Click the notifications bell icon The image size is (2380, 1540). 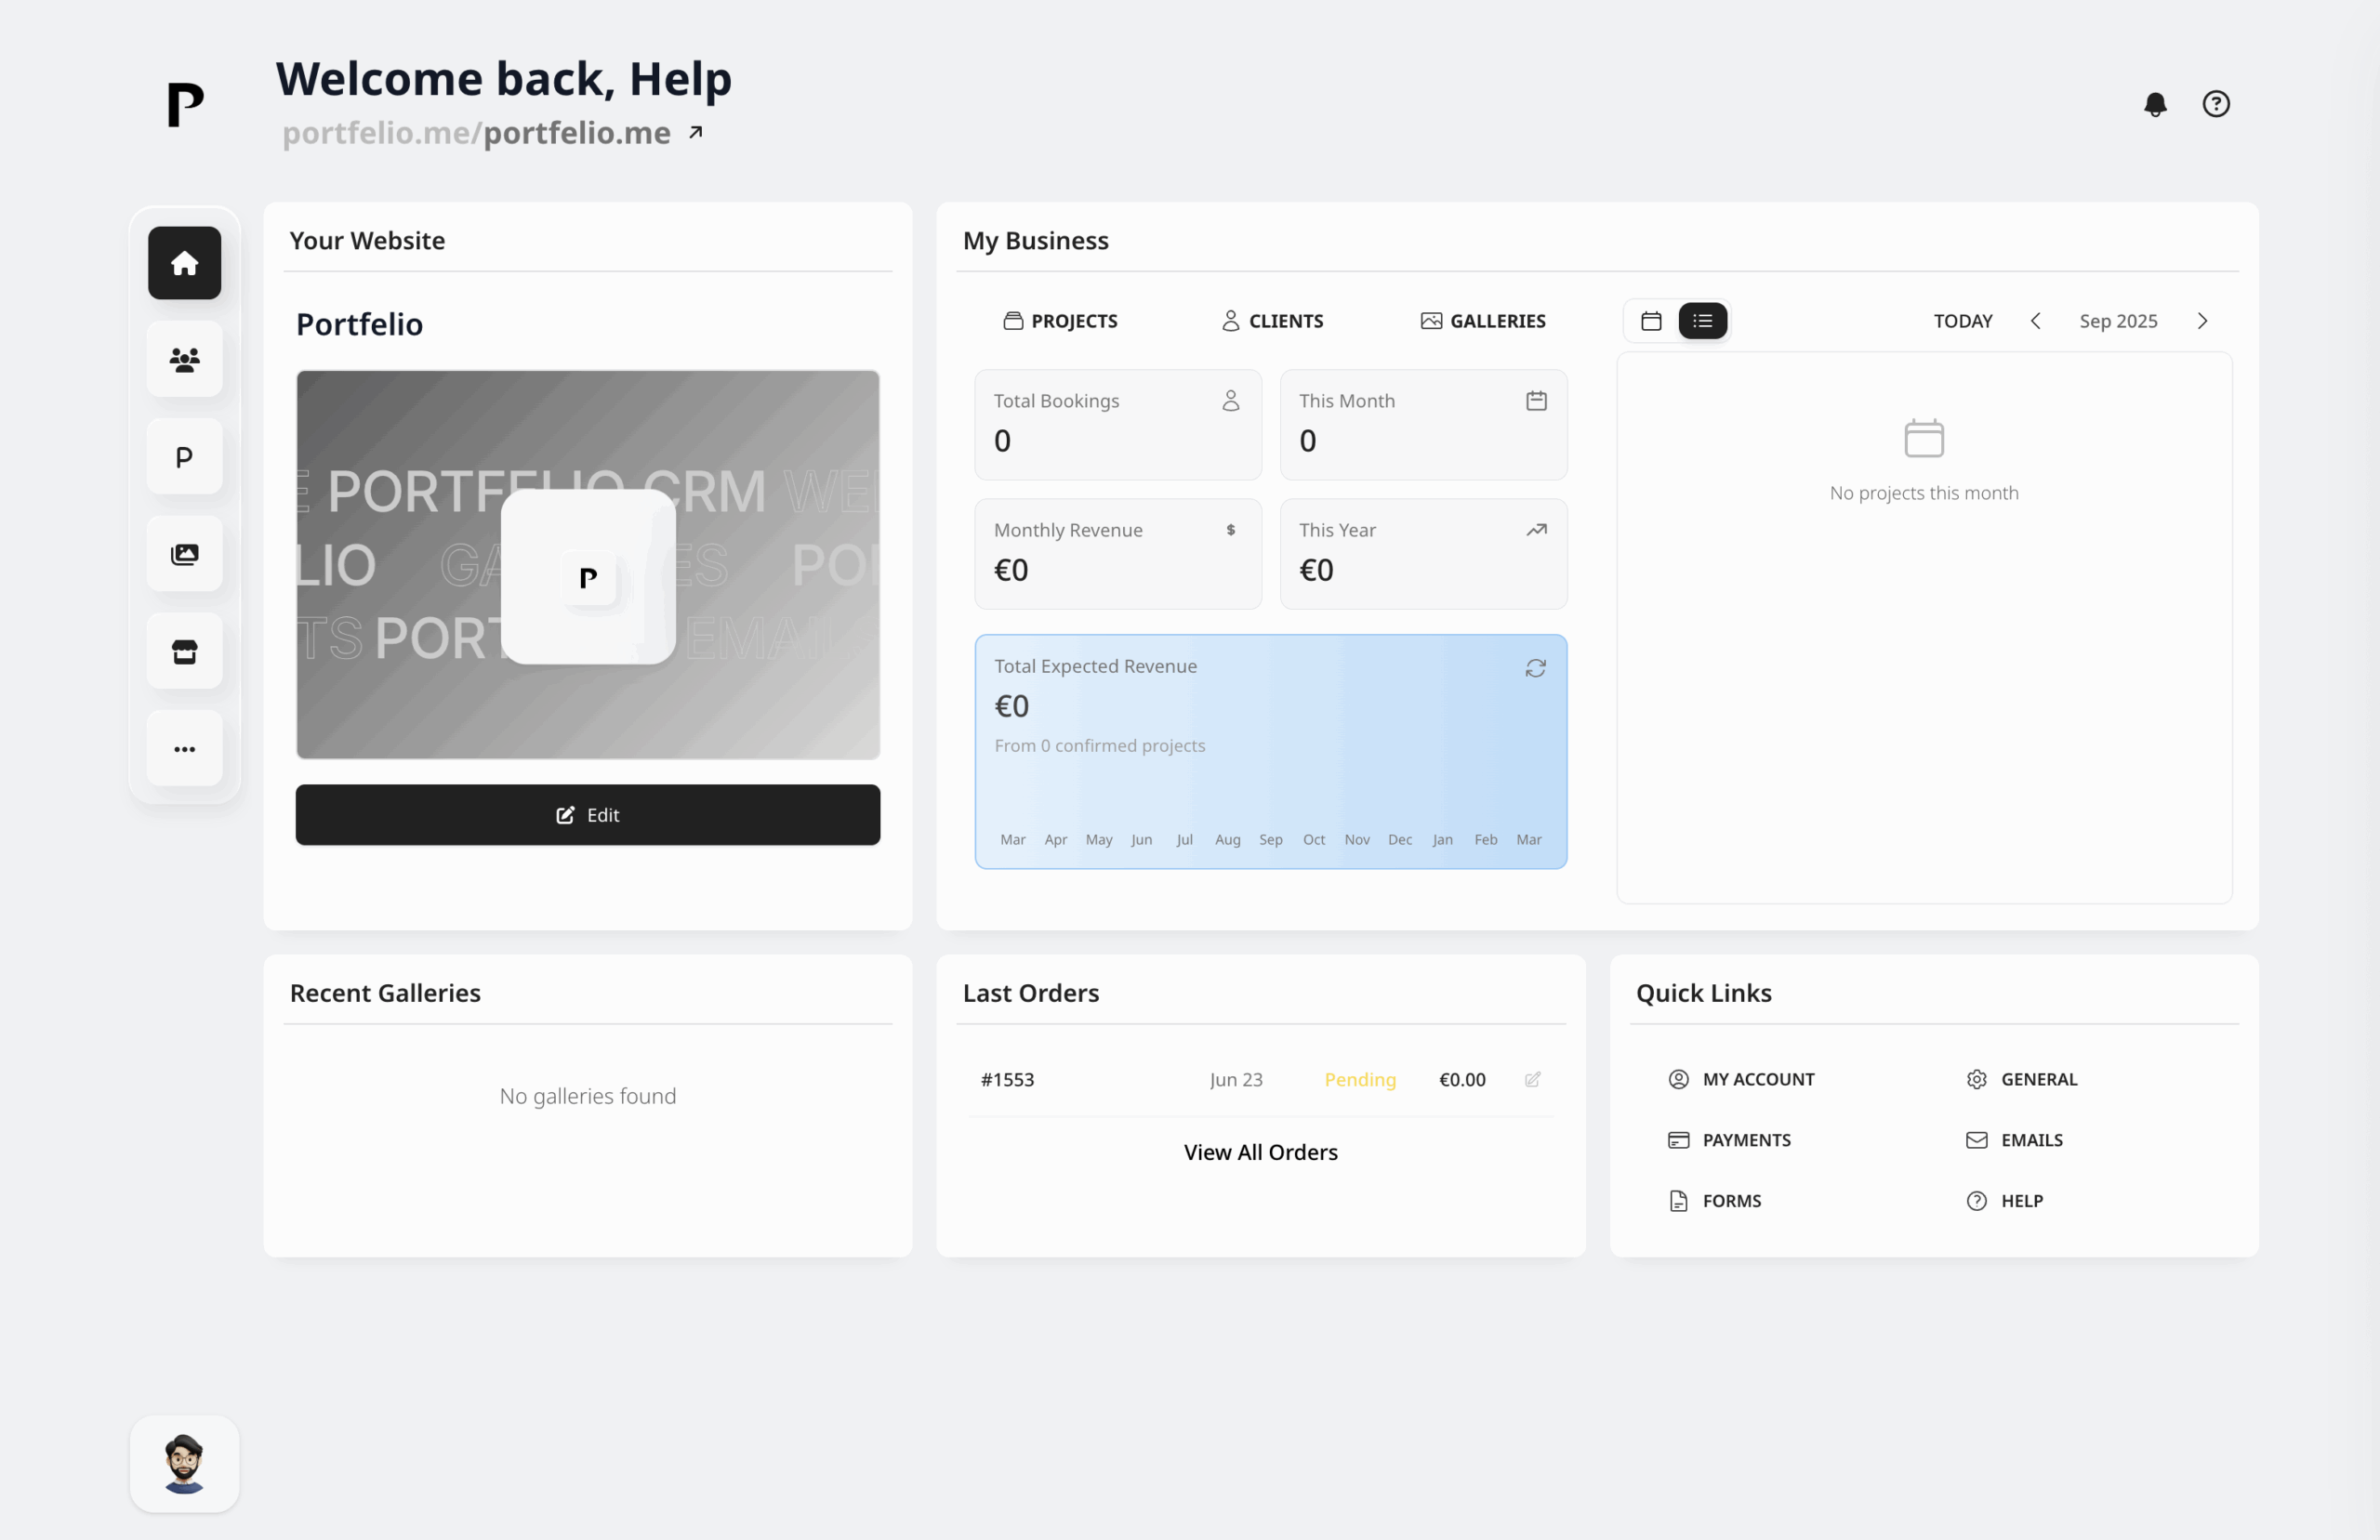pos(2155,104)
